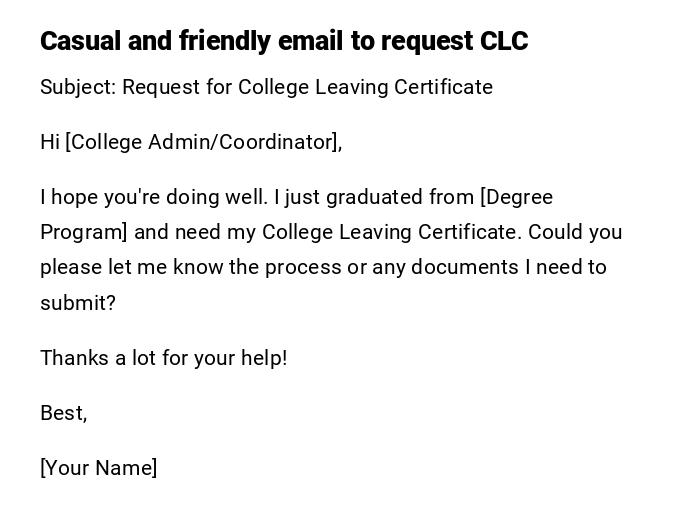Select the "[Your Name]" placeholder
The width and height of the screenshot is (700, 530).
(99, 468)
